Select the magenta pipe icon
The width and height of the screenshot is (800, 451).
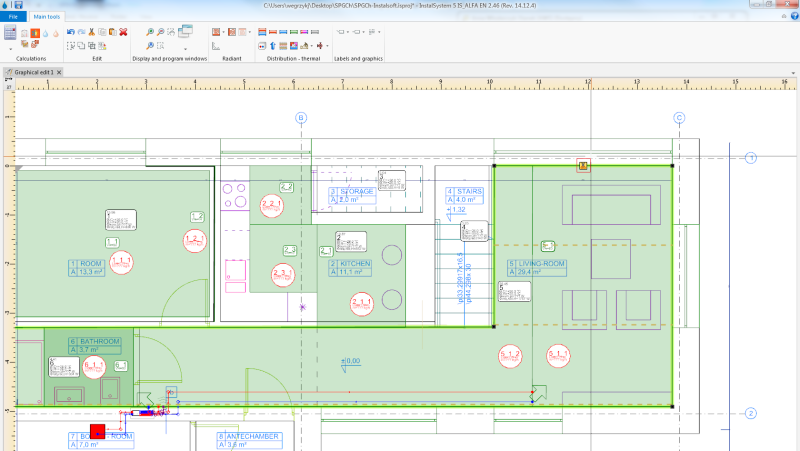[x=304, y=32]
